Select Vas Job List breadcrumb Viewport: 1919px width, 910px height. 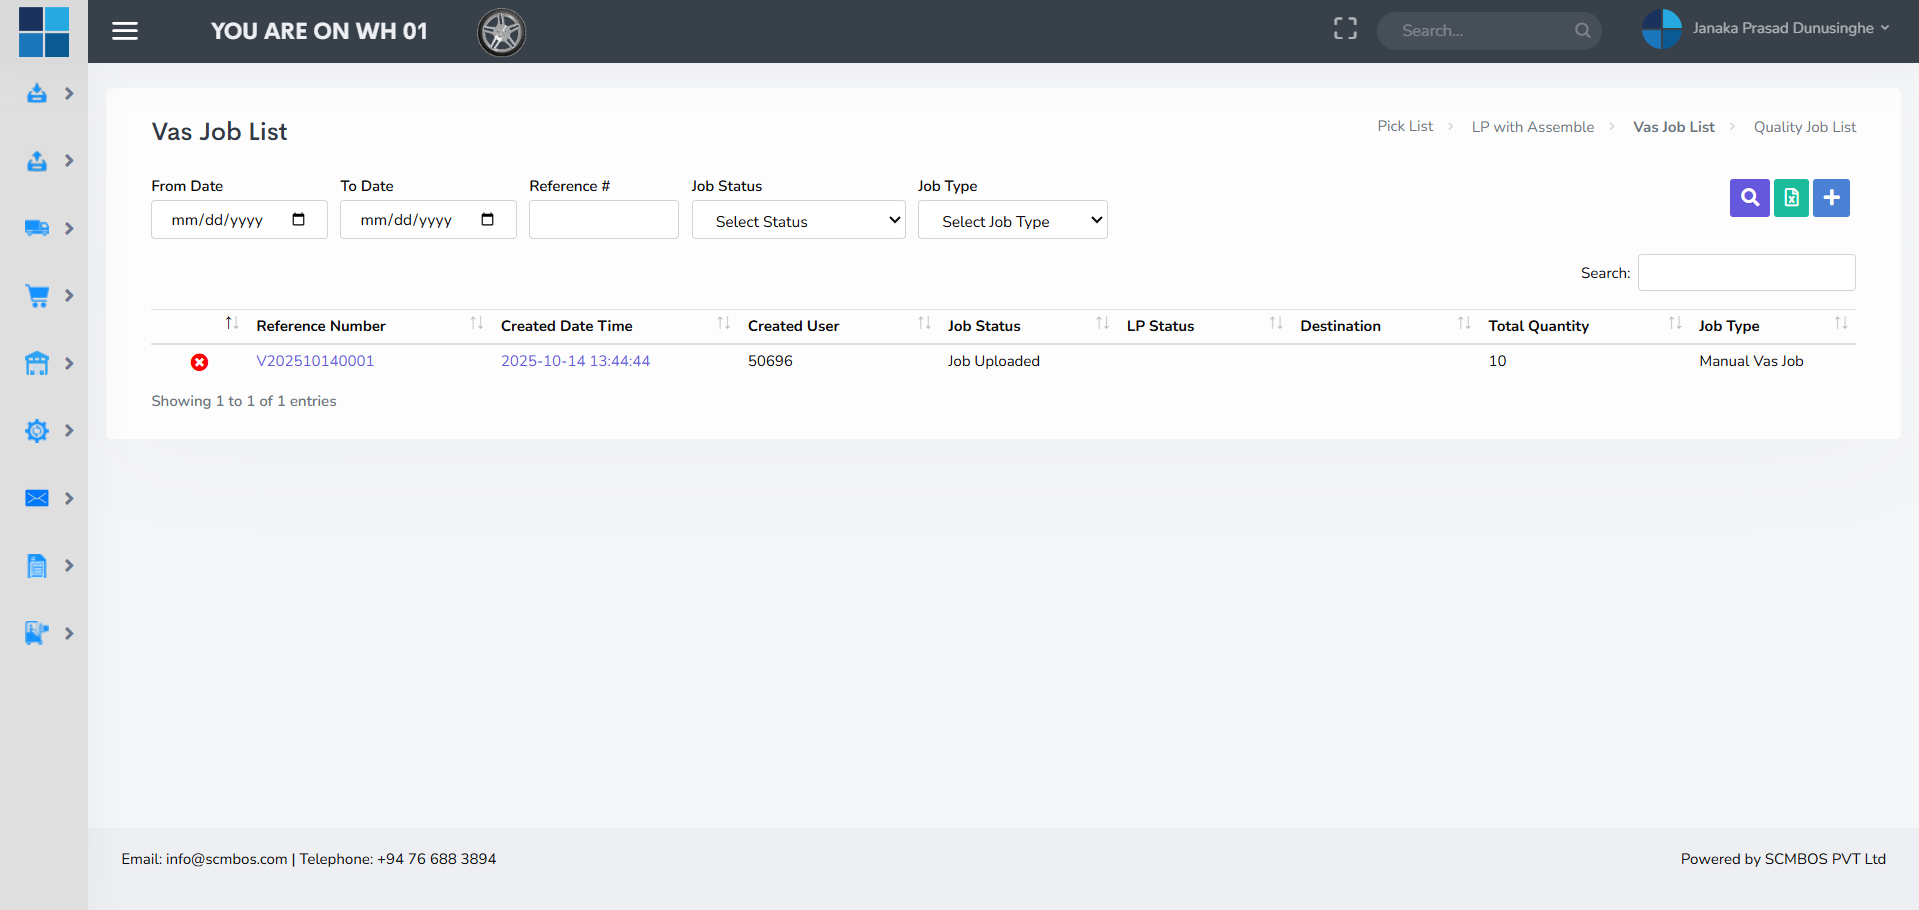click(x=1673, y=127)
